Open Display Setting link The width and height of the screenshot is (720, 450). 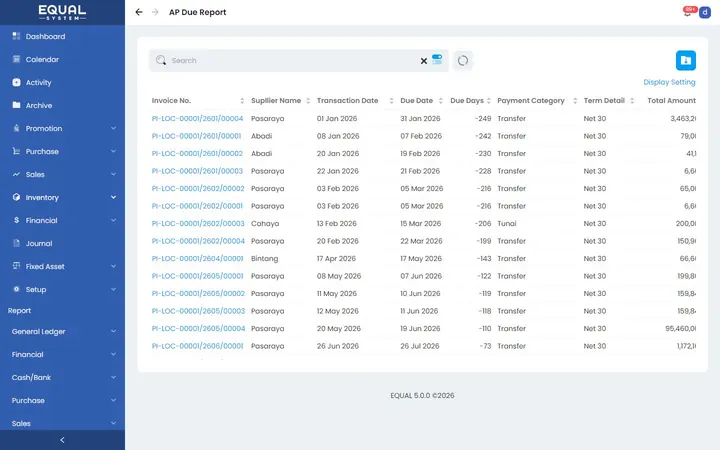669,82
